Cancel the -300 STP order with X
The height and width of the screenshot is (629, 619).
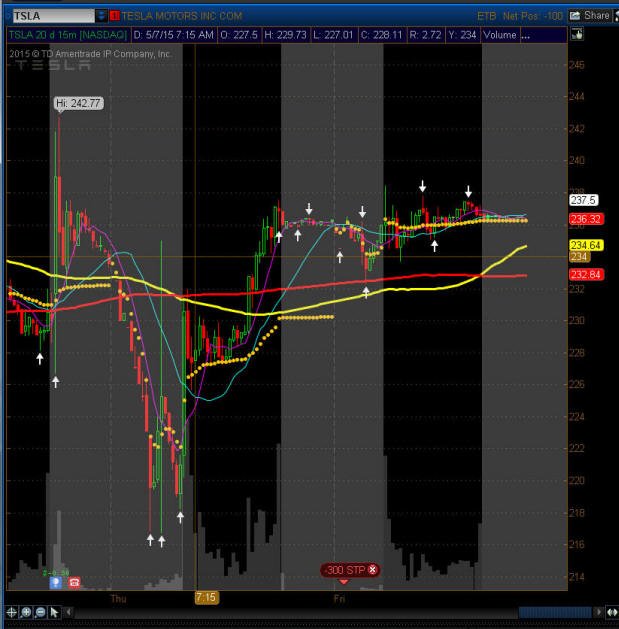373,569
